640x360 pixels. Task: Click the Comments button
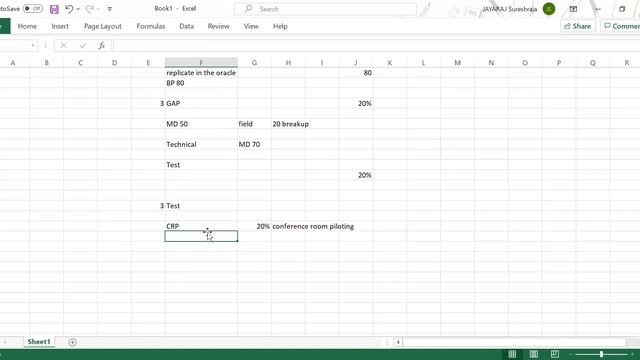[x=620, y=26]
